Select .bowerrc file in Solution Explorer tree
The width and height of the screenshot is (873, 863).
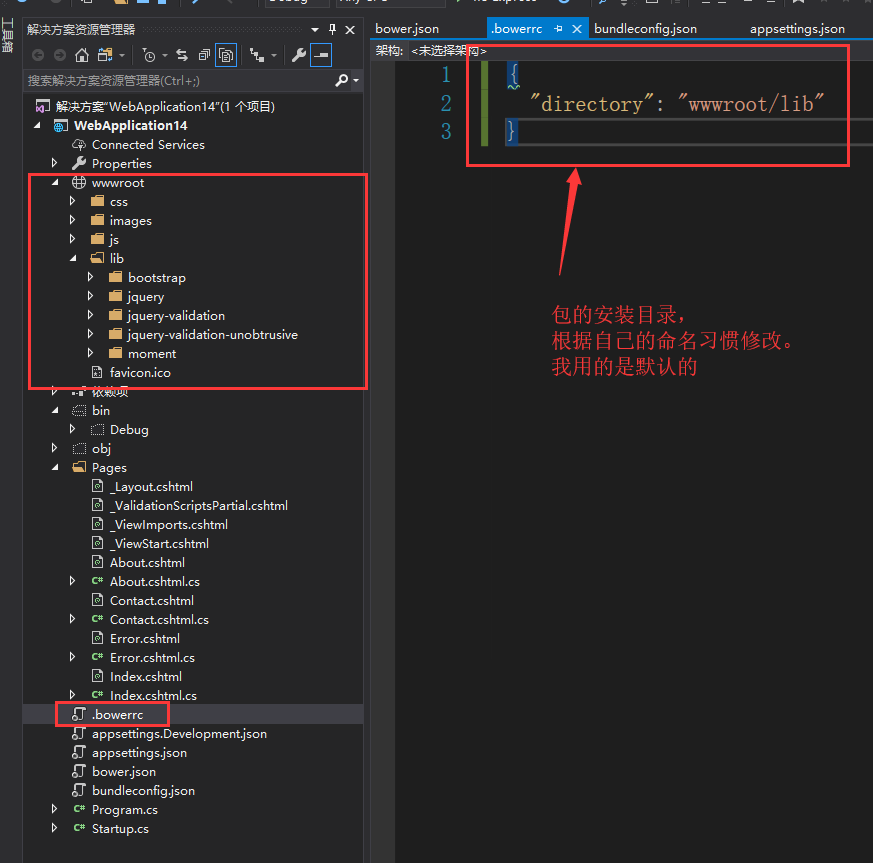[117, 715]
